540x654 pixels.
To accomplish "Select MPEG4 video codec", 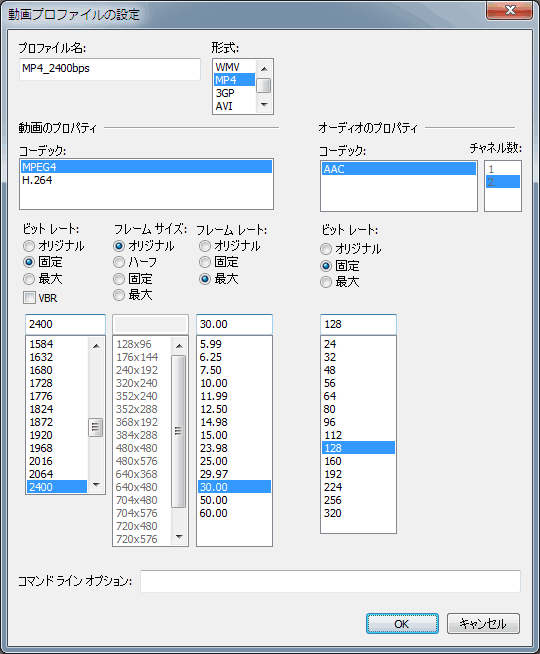I will click(146, 167).
